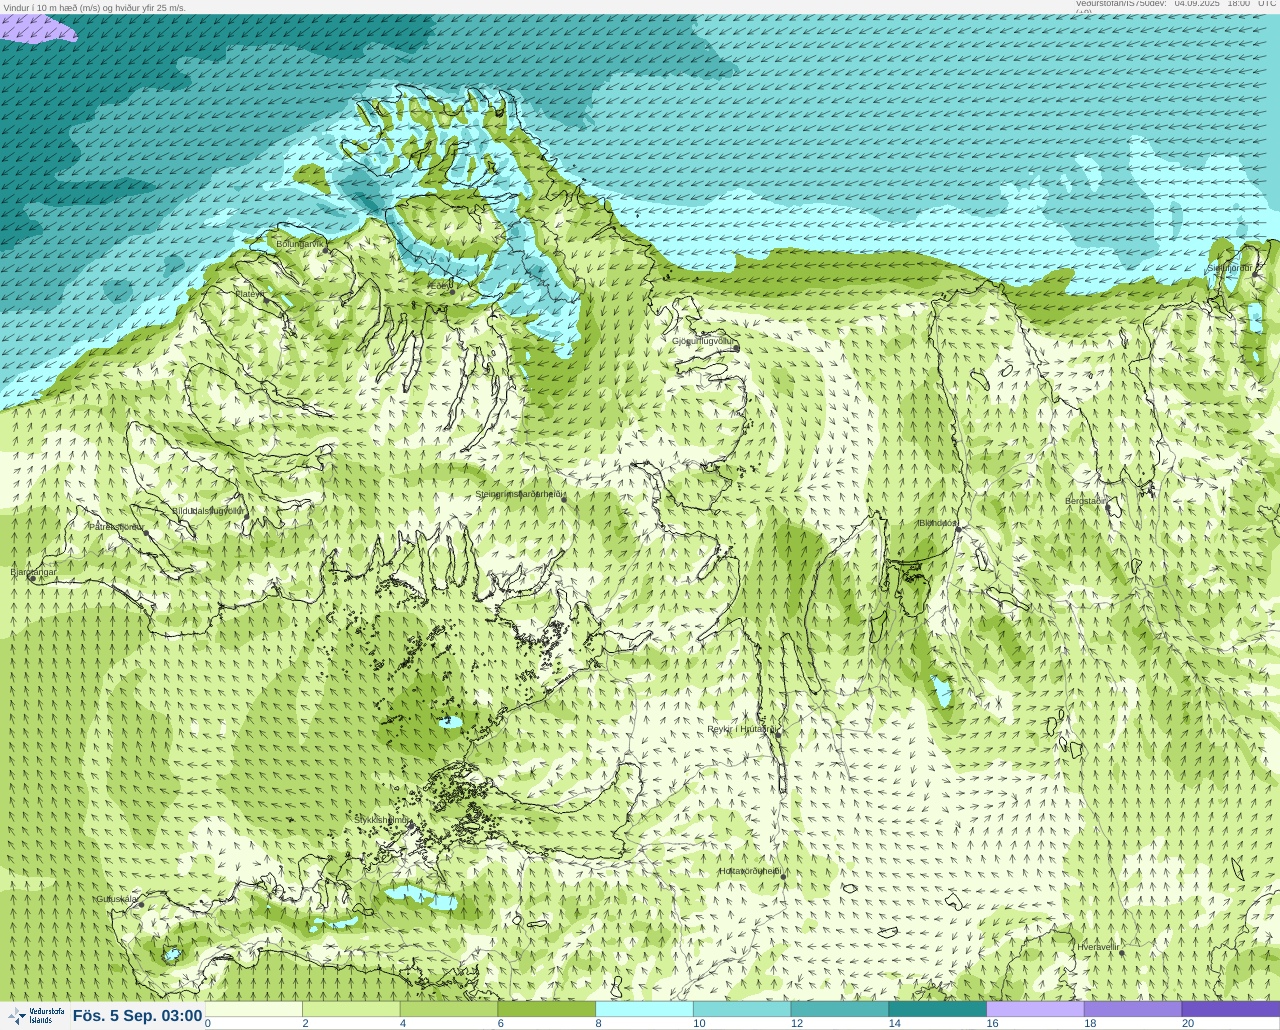Click the legend tick value 8
Image resolution: width=1280 pixels, height=1030 pixels.
coord(598,1023)
